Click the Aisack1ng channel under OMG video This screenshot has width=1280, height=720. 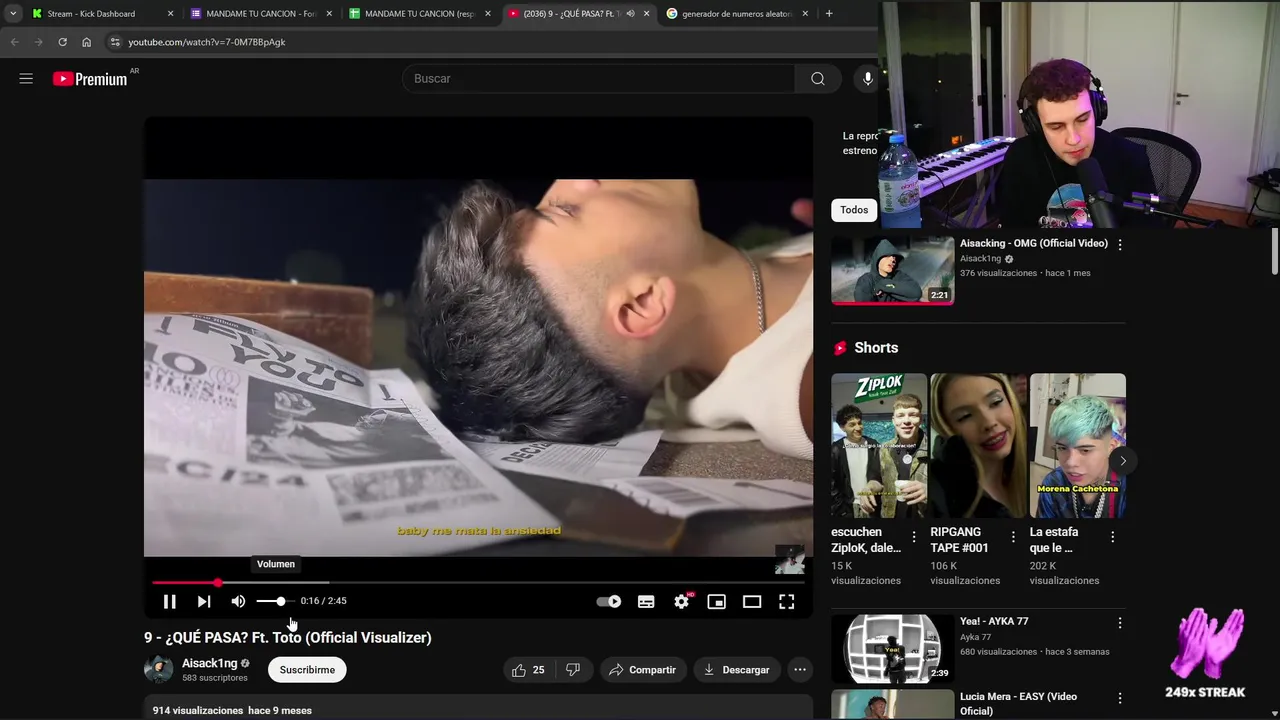980,259
